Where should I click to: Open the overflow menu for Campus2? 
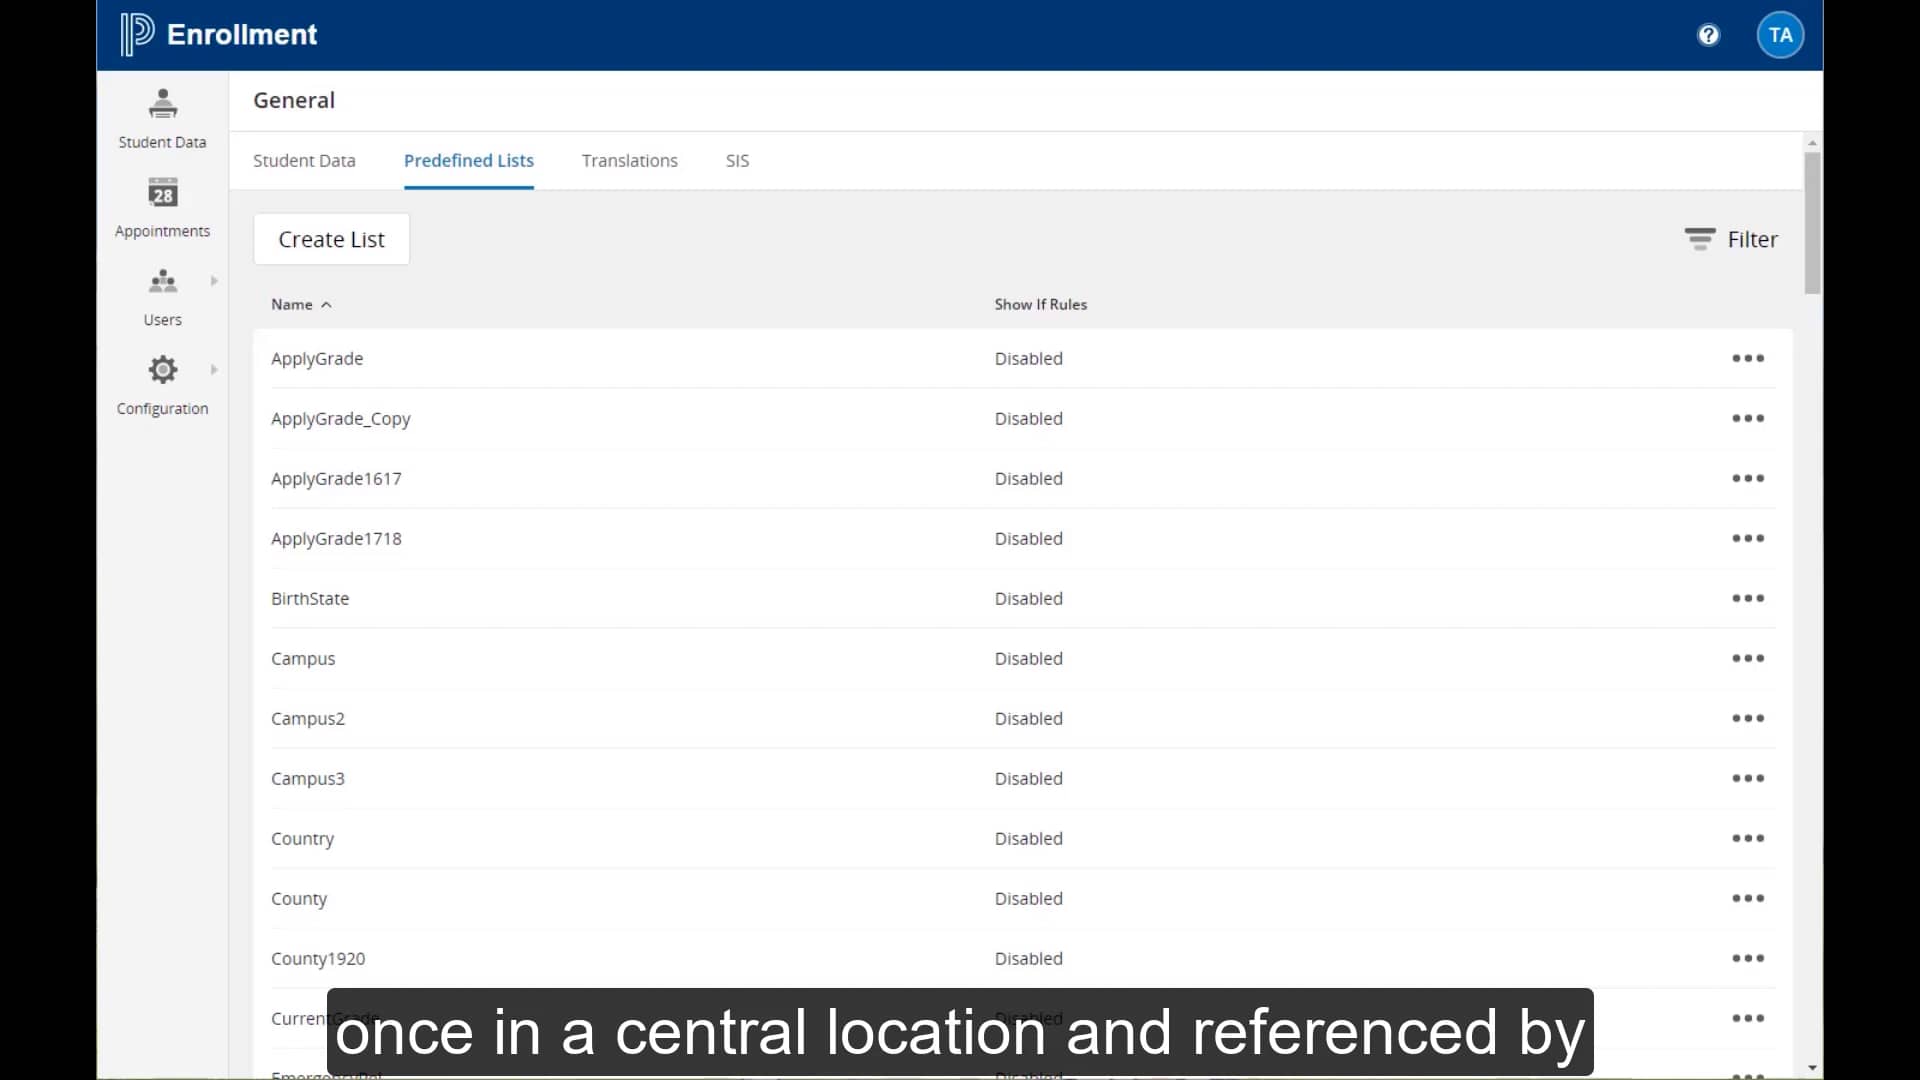(1747, 718)
